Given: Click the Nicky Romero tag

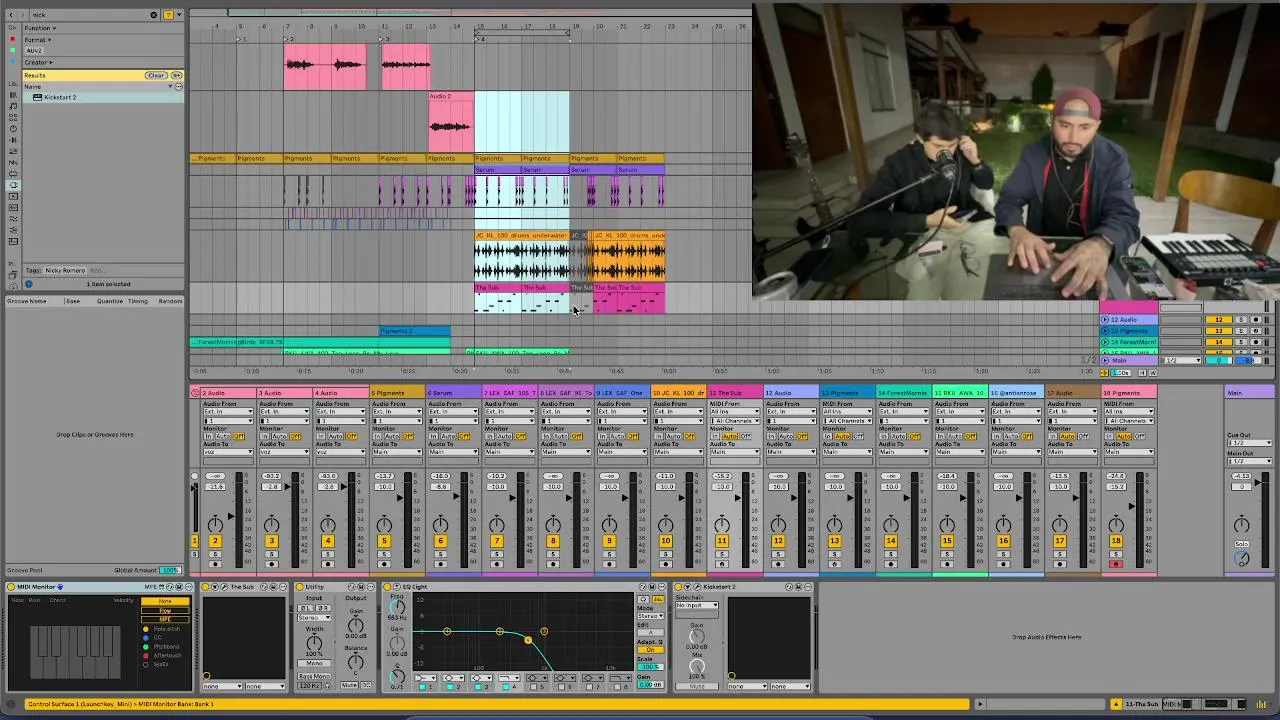Looking at the screenshot, I should click(x=65, y=270).
